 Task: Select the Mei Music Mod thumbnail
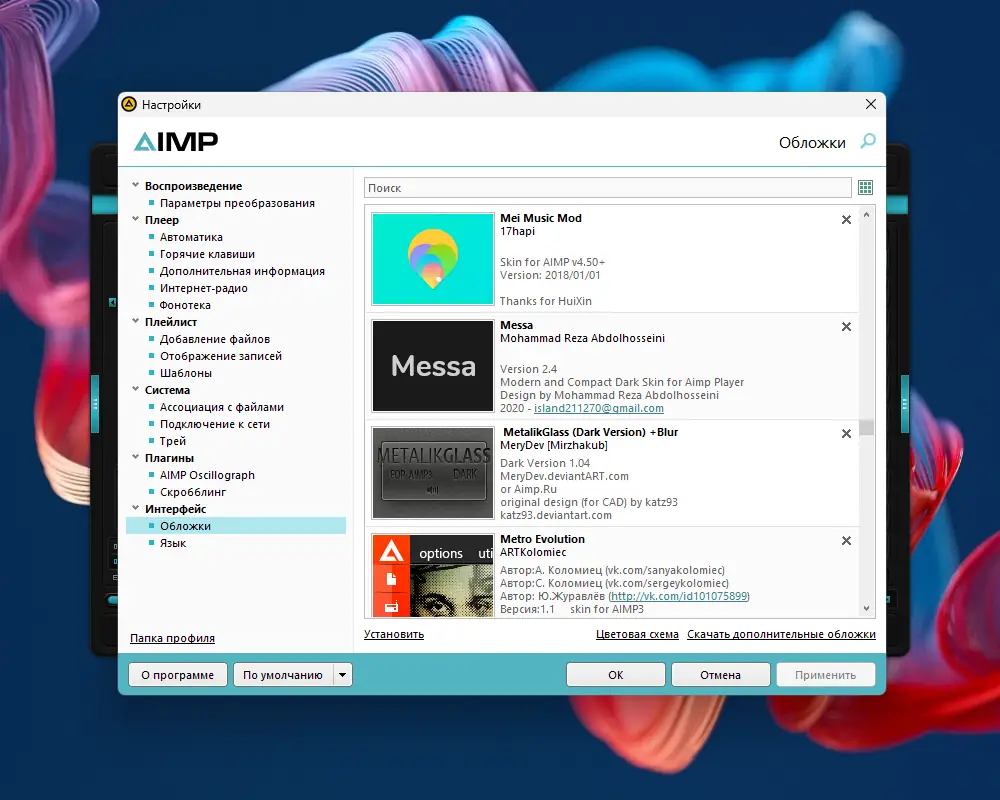pyautogui.click(x=433, y=259)
